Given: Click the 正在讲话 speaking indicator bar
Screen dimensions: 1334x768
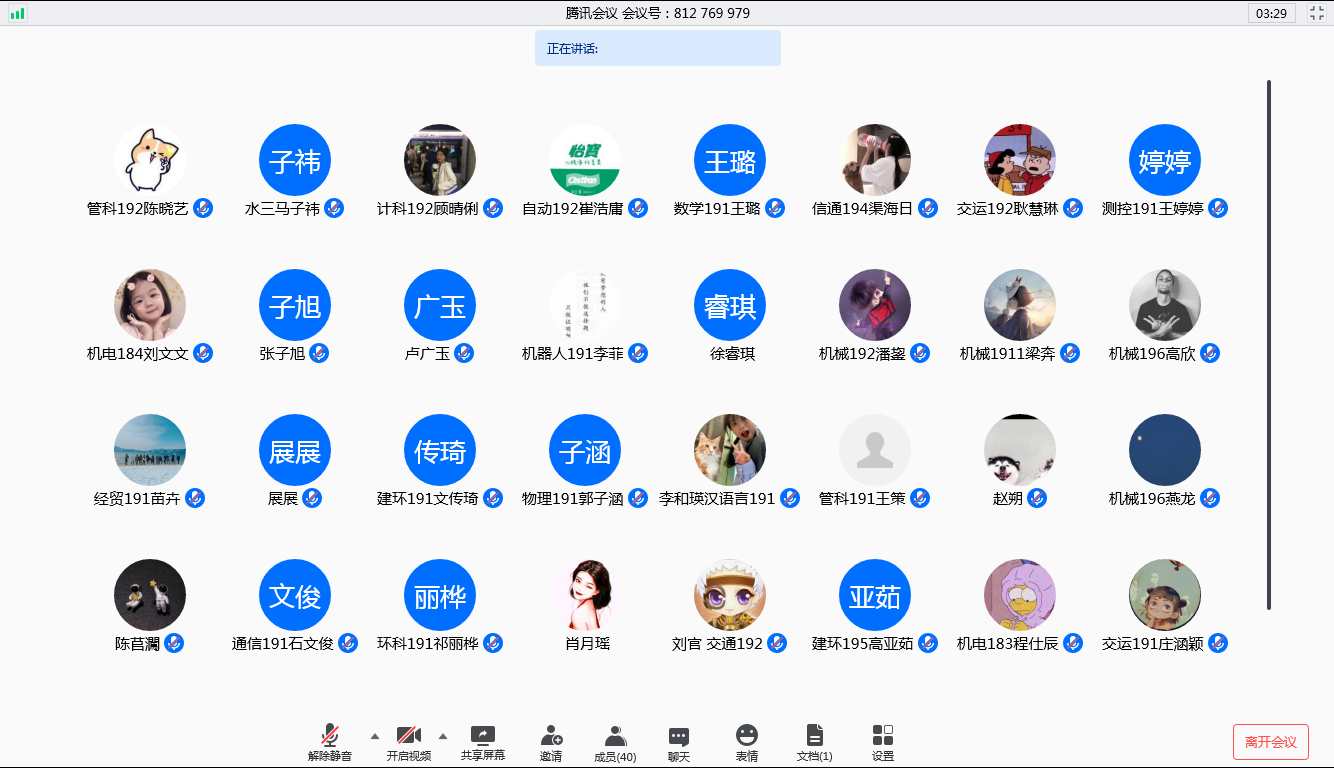Looking at the screenshot, I should coord(657,48).
